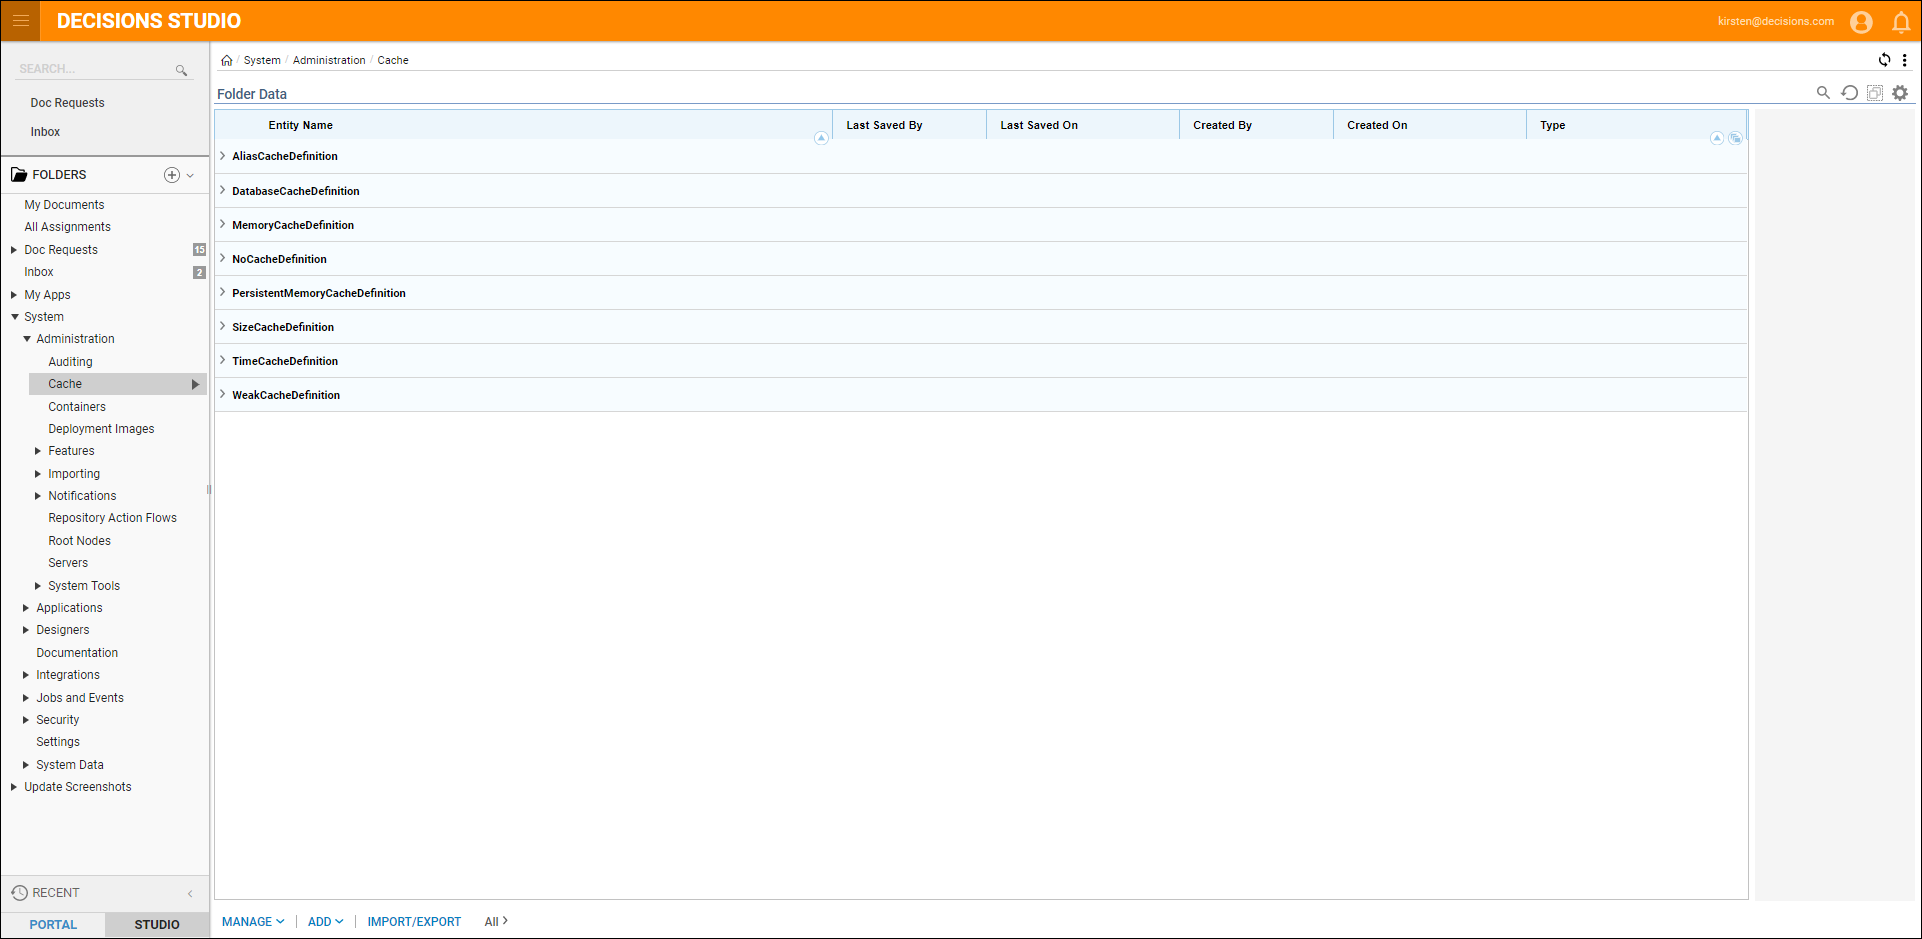
Task: Expand DatabaseCacheDefinition row
Action: pos(222,190)
